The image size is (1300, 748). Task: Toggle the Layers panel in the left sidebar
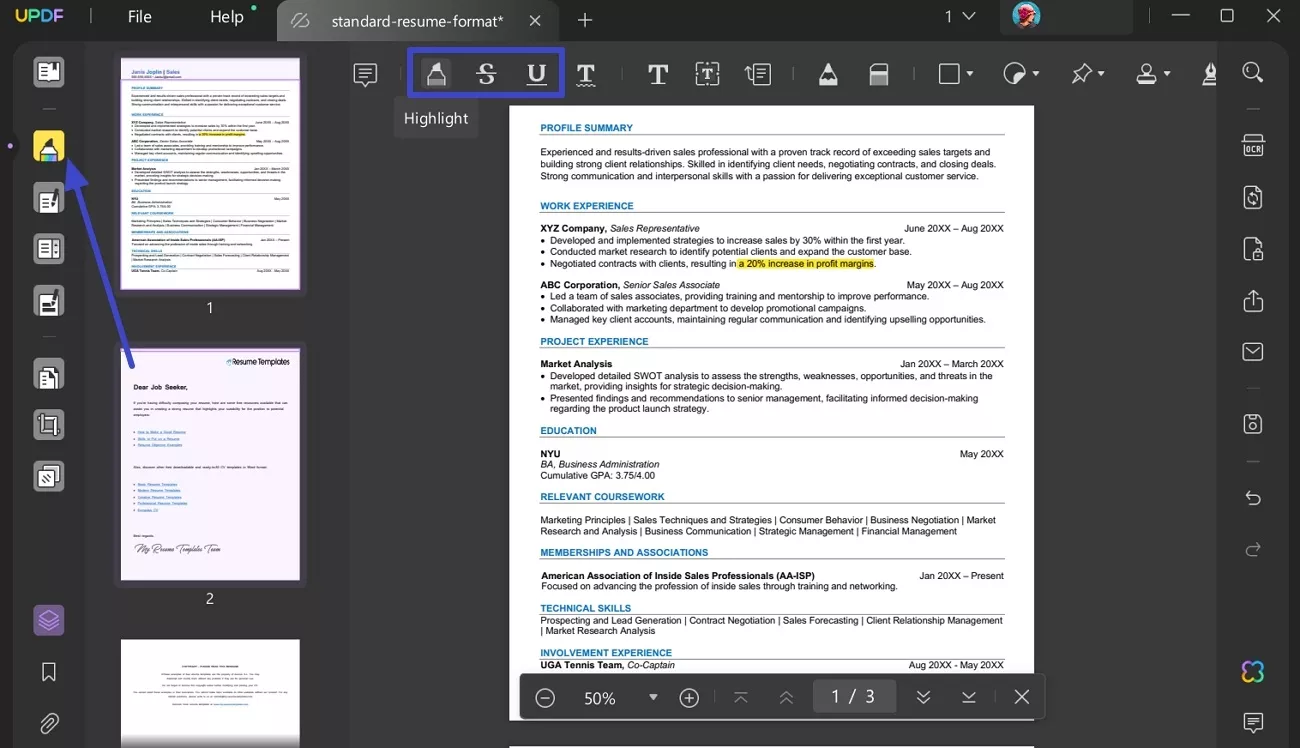point(48,620)
